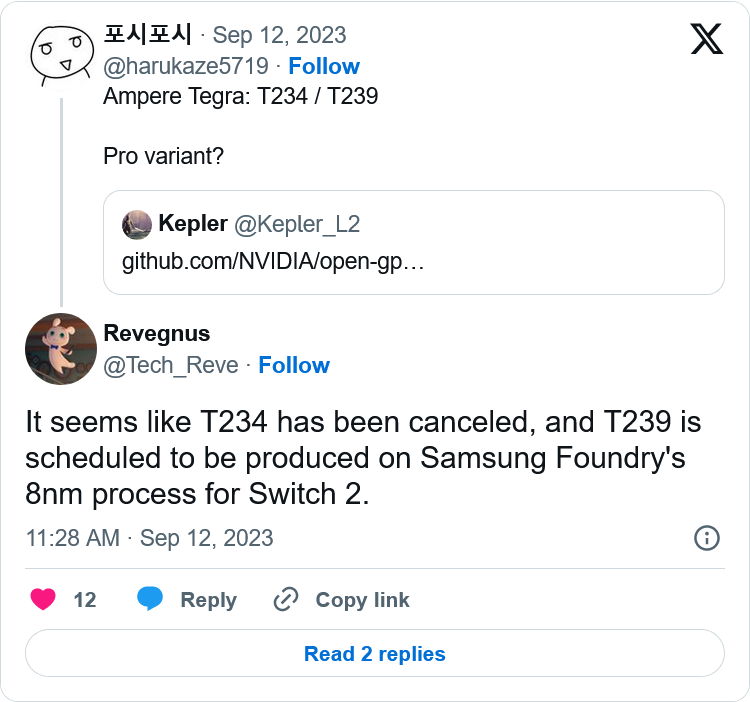750x702 pixels.
Task: Open Read 2 replies
Action: (x=375, y=654)
